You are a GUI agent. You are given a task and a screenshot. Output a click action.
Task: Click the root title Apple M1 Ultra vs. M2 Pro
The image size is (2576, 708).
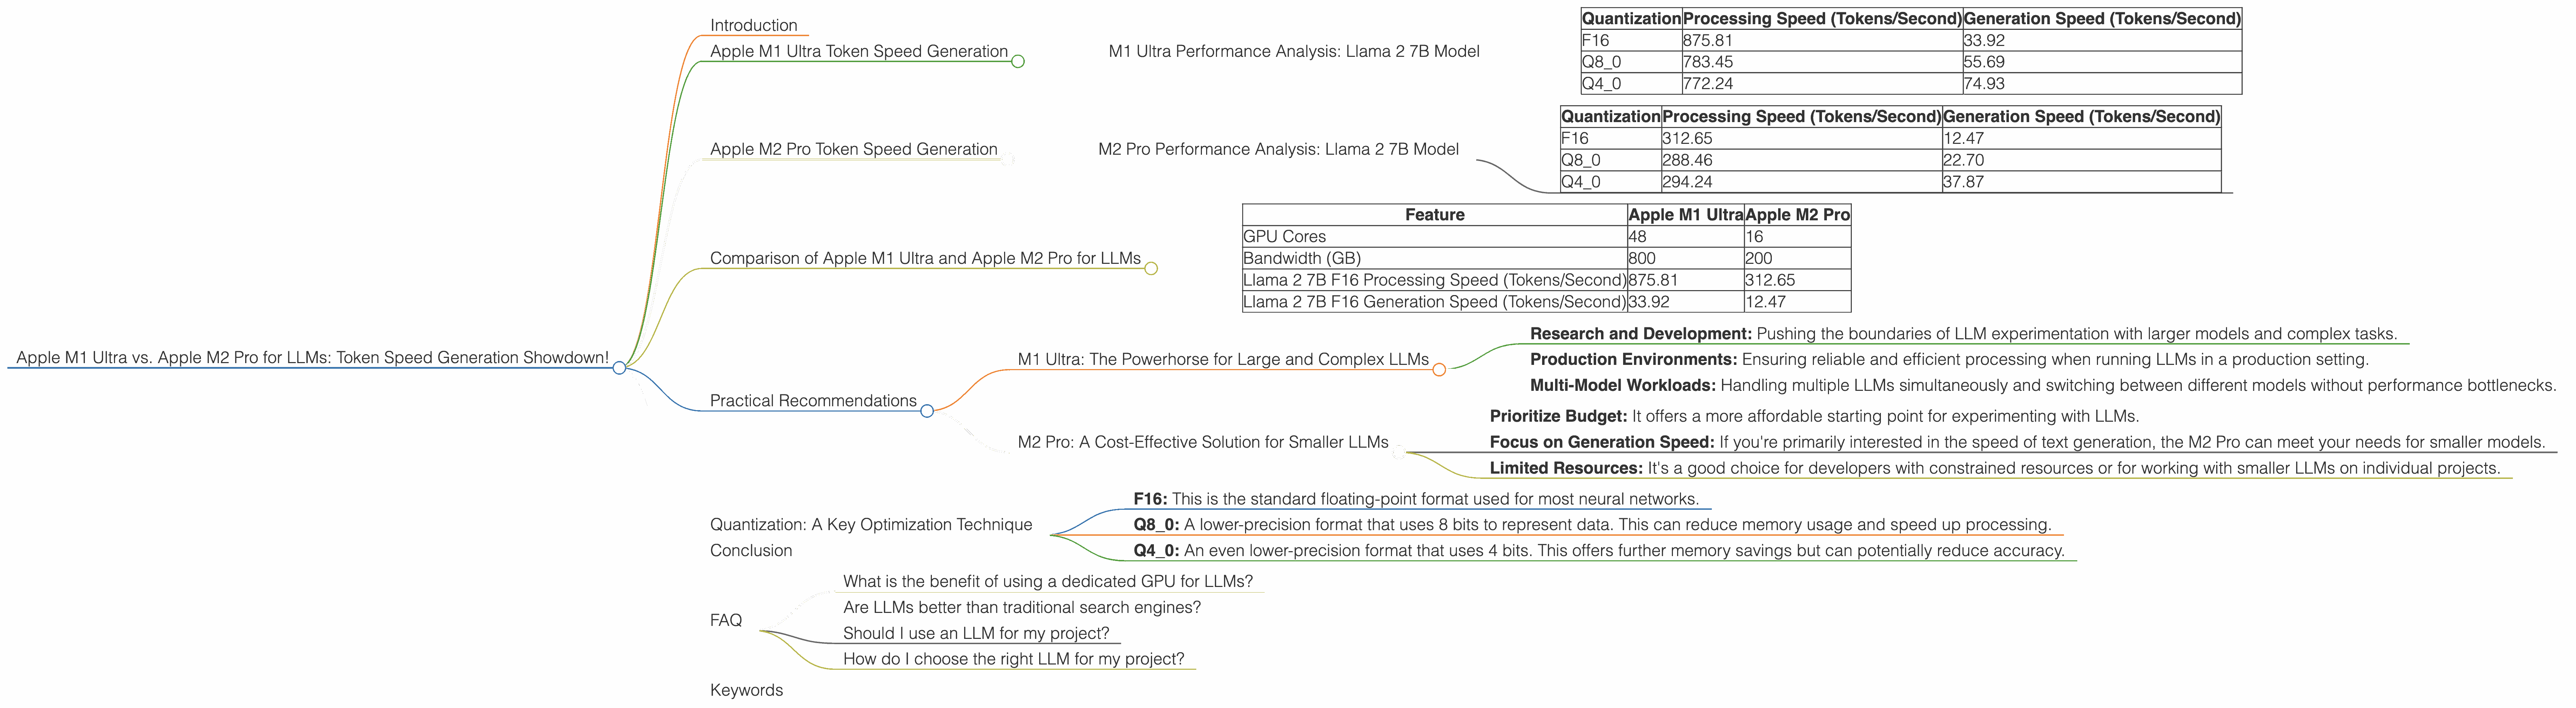(312, 357)
